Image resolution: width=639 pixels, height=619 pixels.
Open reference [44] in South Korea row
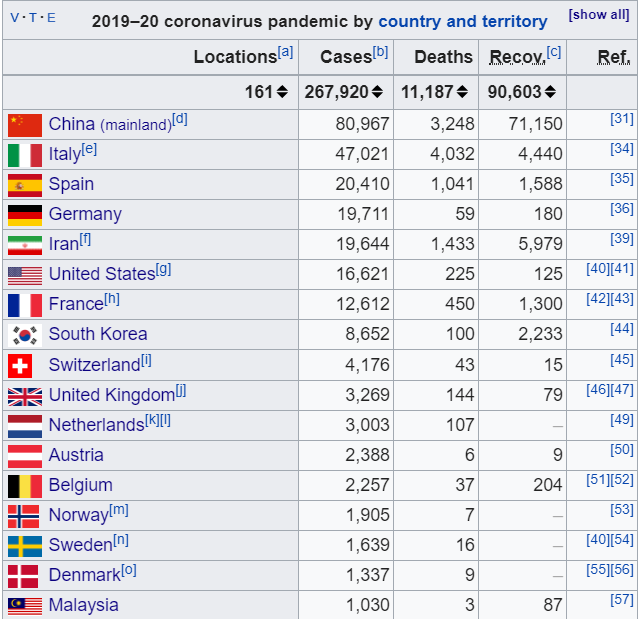621,328
